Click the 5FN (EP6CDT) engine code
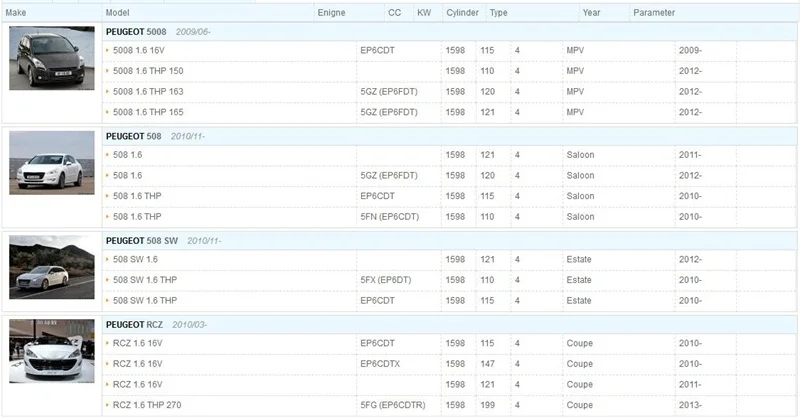800x418 pixels. click(390, 217)
